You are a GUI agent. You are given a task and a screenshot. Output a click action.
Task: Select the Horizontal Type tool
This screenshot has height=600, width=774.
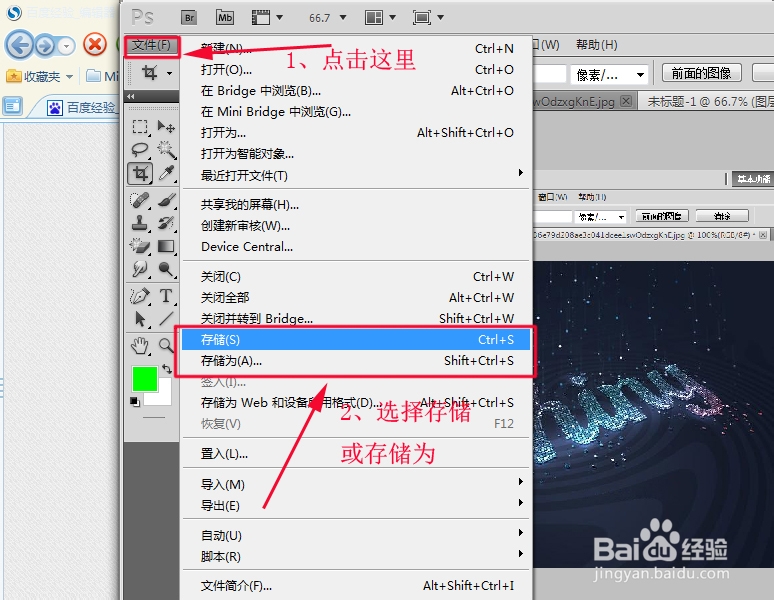tap(166, 296)
